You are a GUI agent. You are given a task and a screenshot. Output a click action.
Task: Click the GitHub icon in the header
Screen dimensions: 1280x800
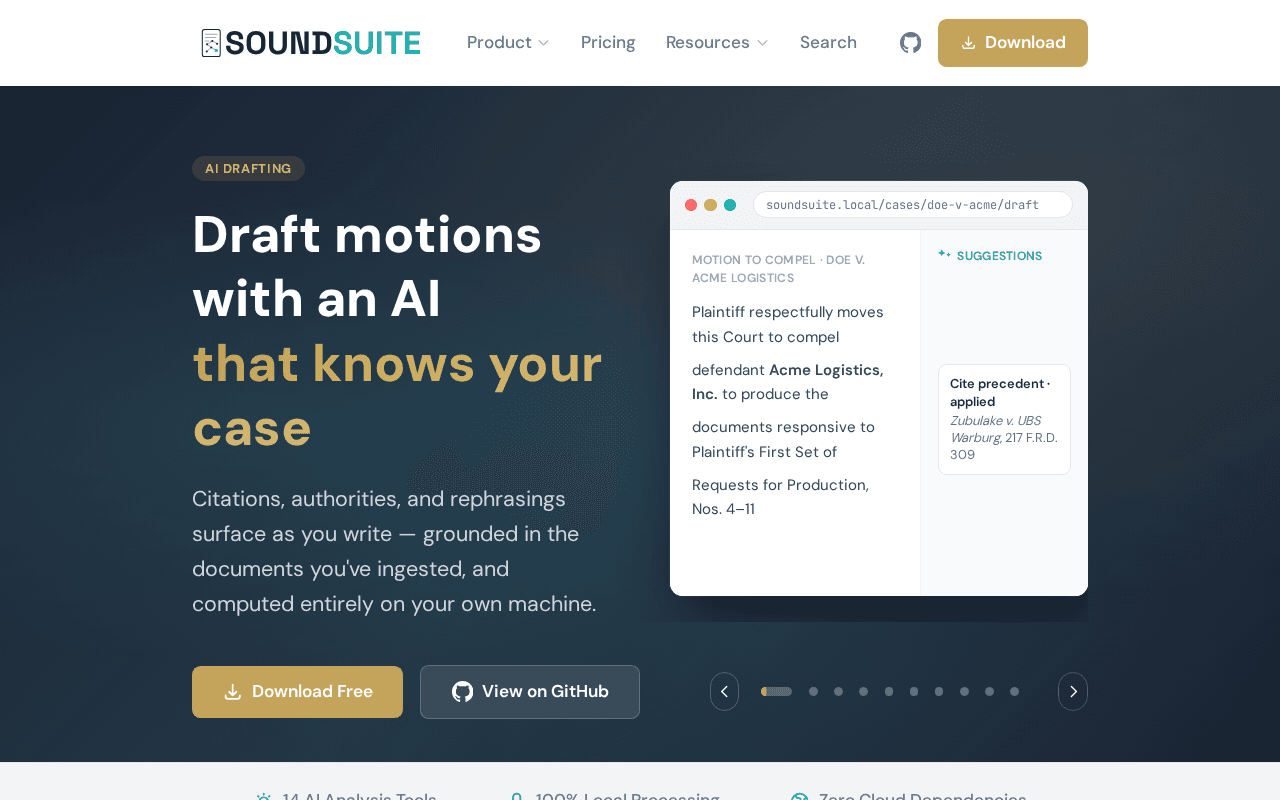point(910,43)
